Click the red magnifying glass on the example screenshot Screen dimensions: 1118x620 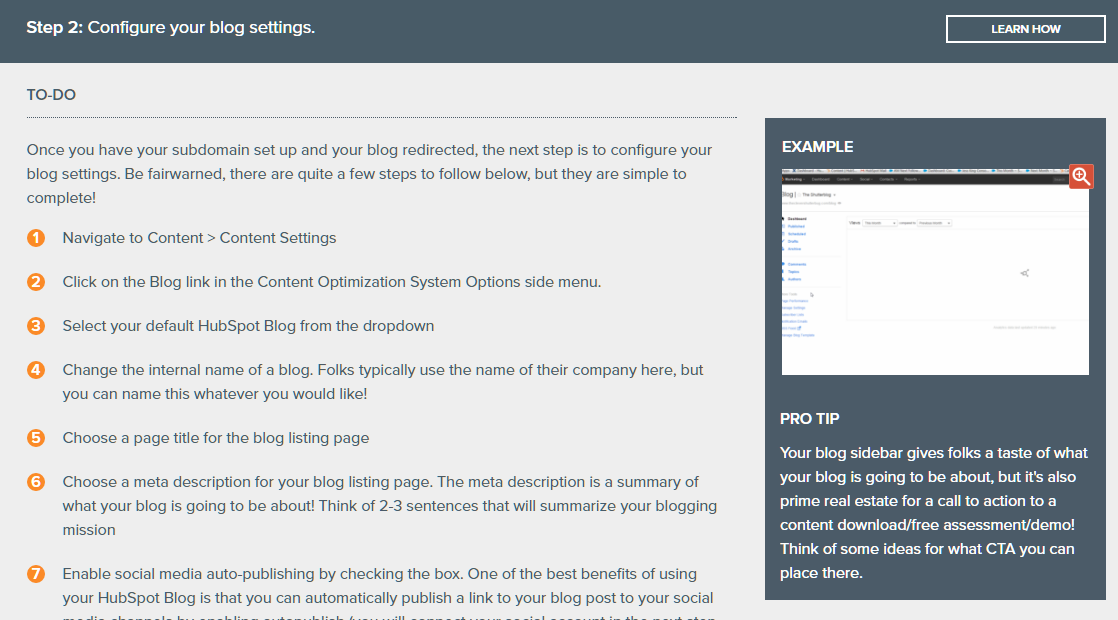click(x=1079, y=176)
